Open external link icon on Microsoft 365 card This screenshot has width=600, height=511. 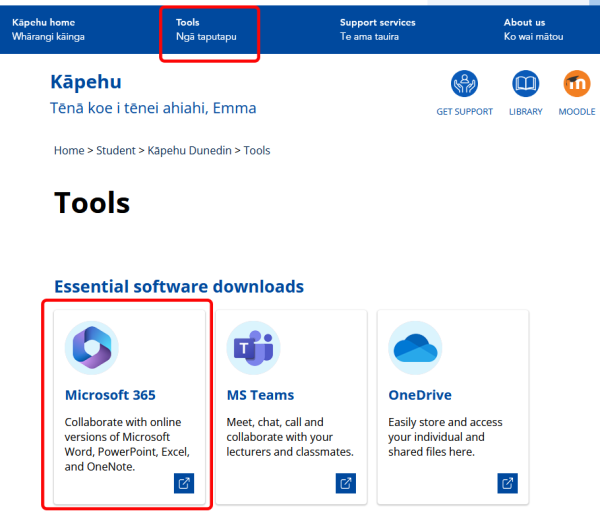(x=184, y=483)
